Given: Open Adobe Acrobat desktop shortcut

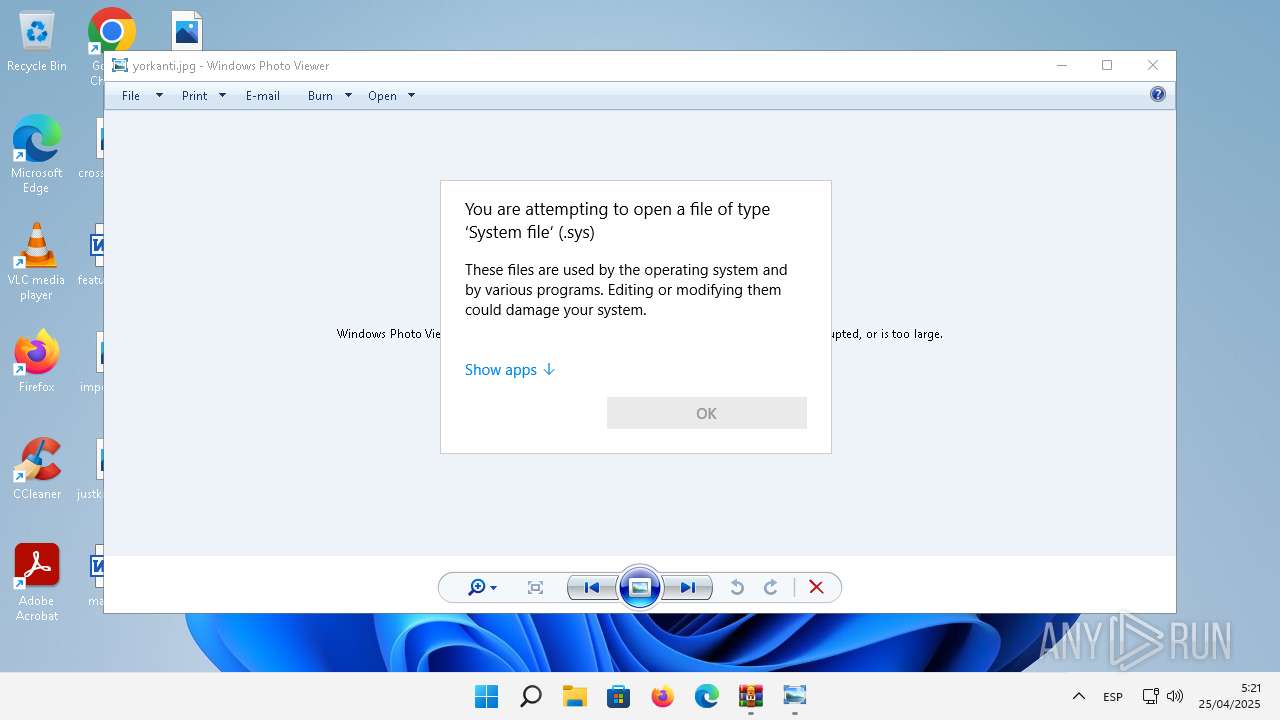Looking at the screenshot, I should [x=37, y=582].
